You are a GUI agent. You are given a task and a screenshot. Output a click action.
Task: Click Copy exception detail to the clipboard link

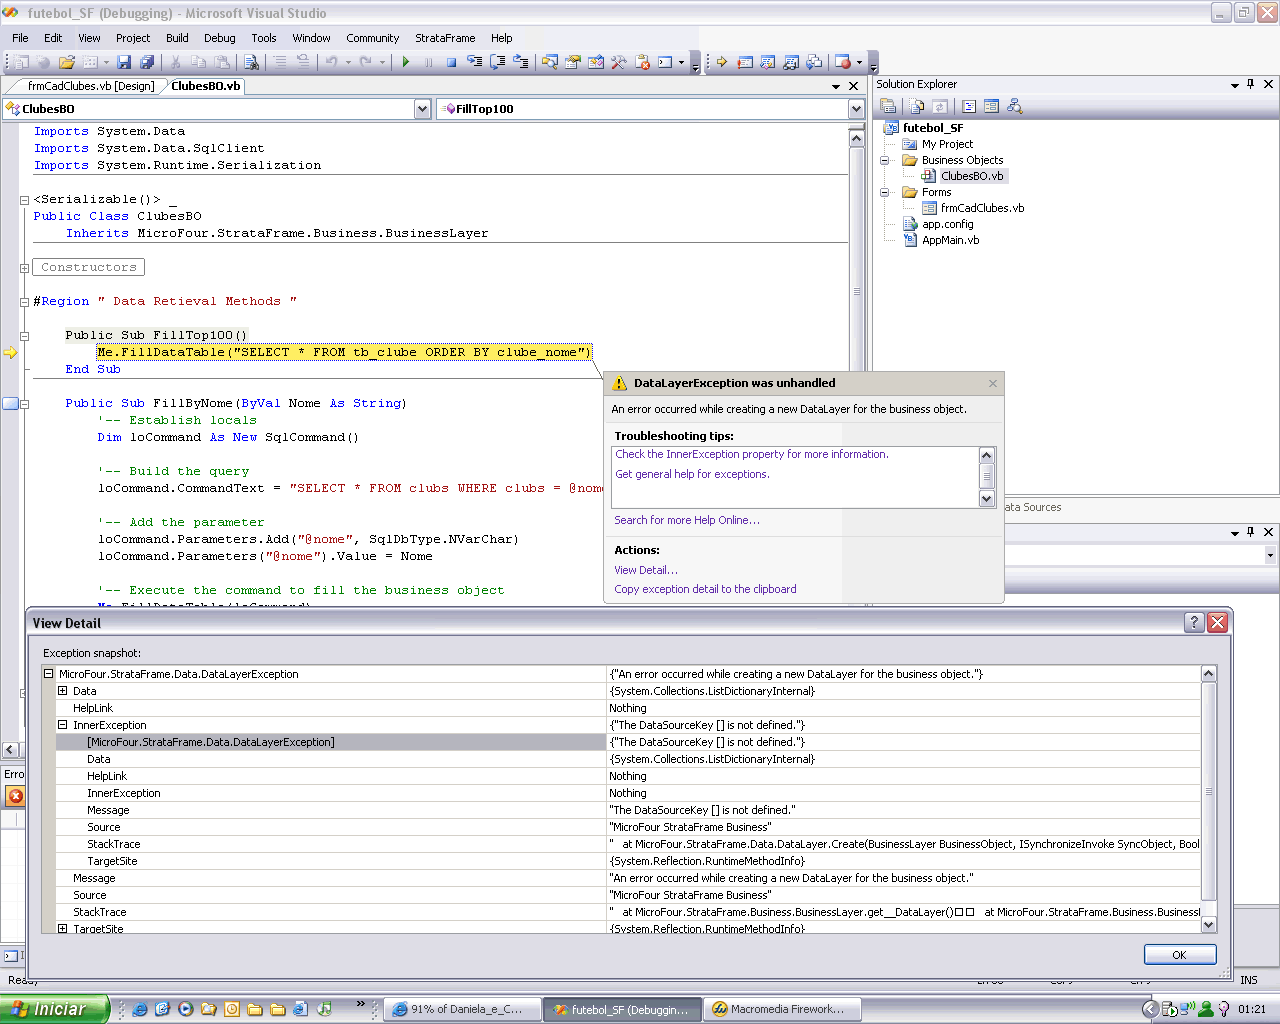[705, 589]
